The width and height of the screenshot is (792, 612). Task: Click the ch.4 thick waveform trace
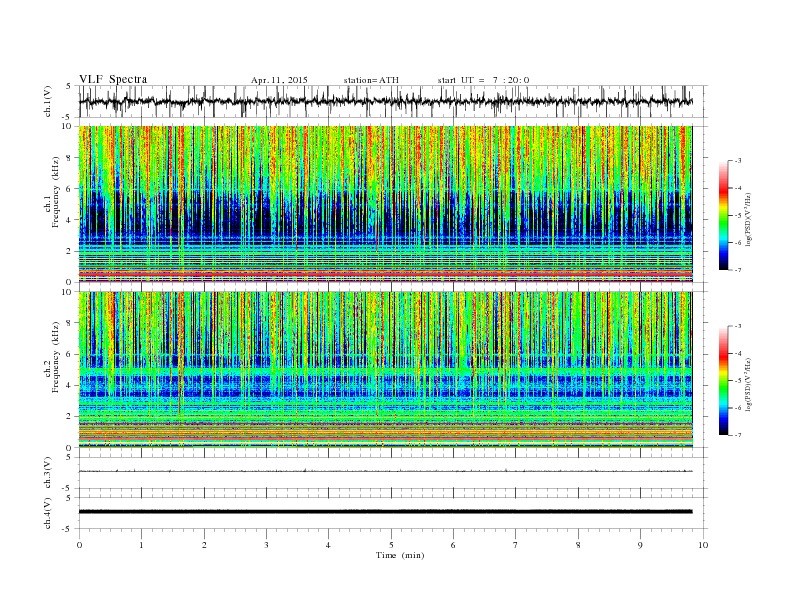coord(386,512)
